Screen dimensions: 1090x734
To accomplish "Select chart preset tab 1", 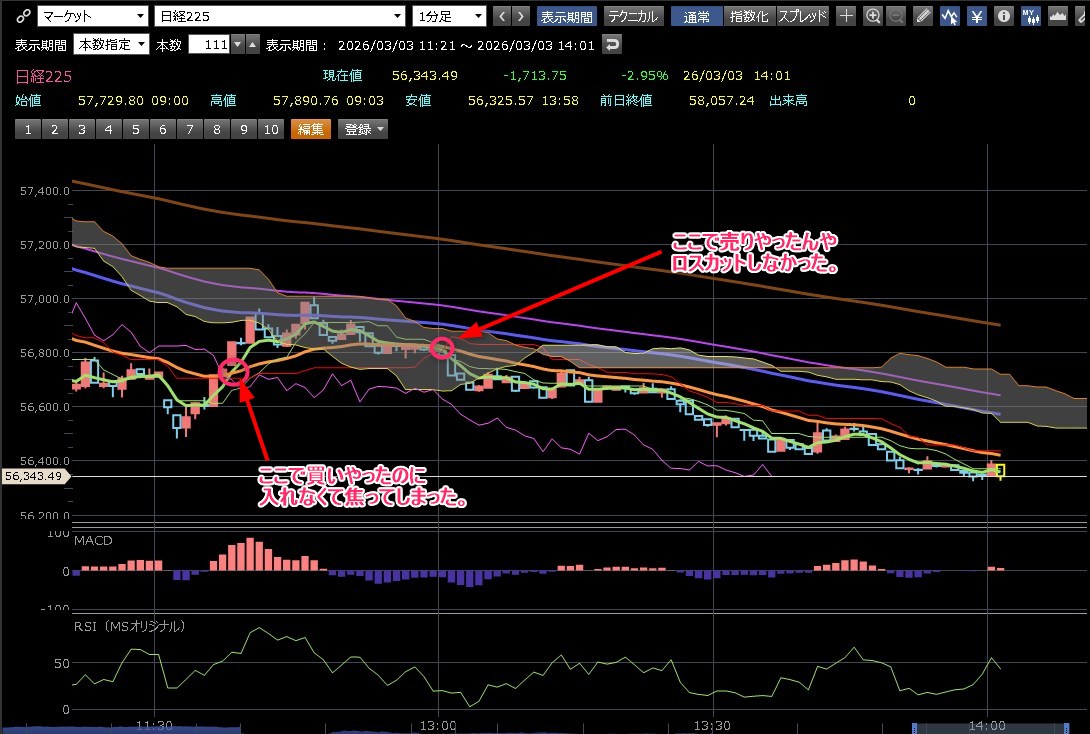I will click(x=28, y=129).
